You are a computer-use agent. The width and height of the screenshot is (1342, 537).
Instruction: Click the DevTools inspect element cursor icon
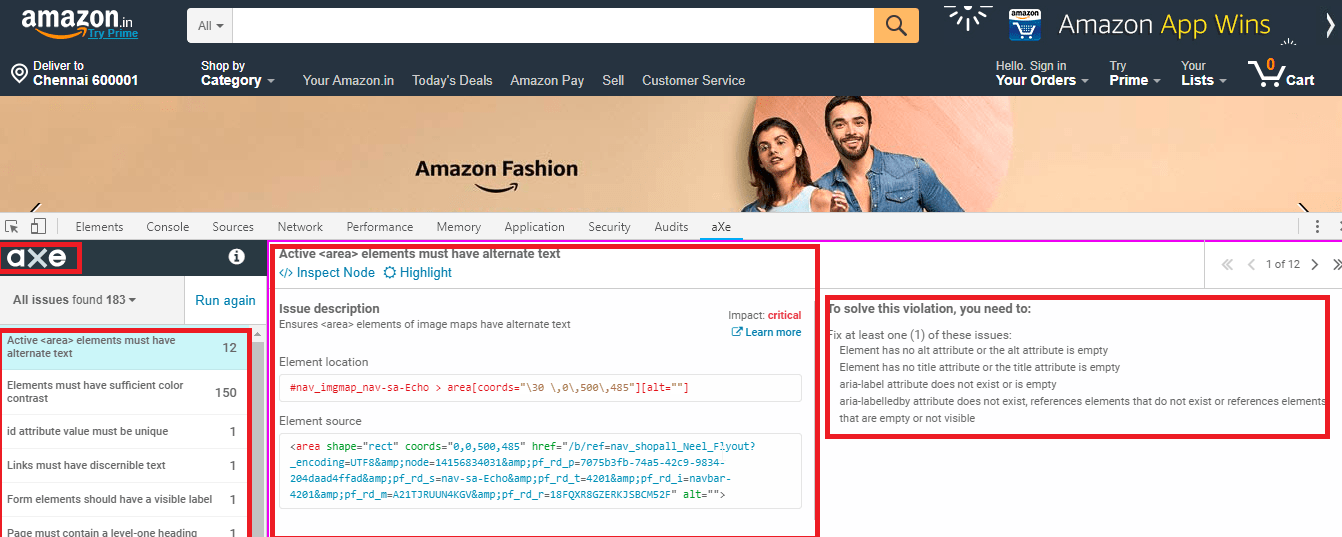(12, 227)
